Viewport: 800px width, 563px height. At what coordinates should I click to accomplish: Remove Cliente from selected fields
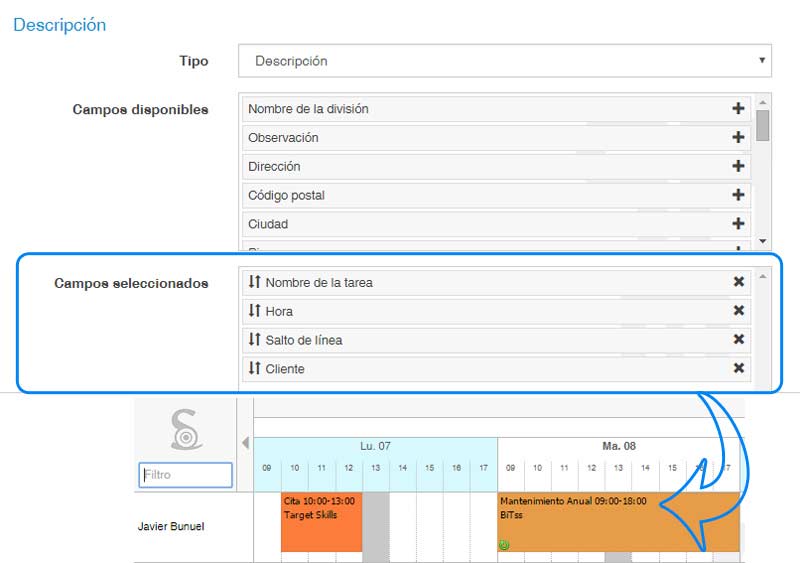click(738, 368)
